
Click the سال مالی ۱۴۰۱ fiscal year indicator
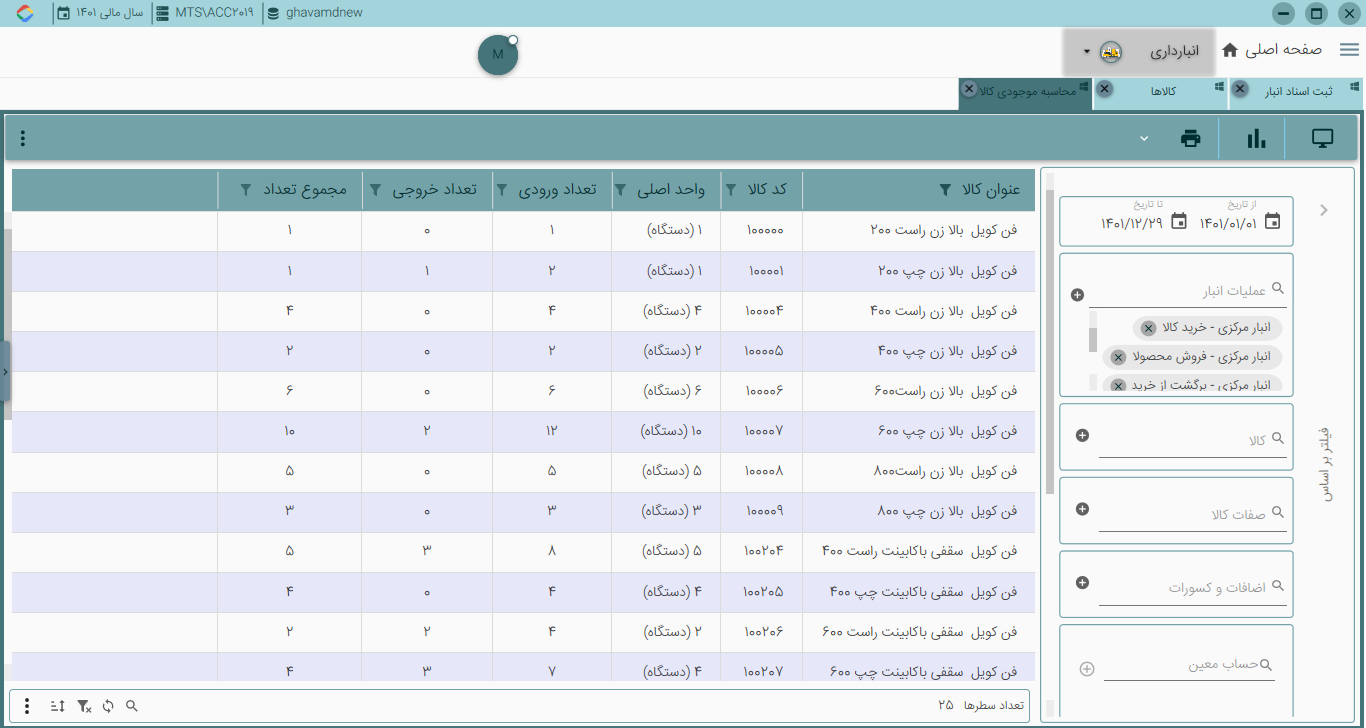[100, 14]
